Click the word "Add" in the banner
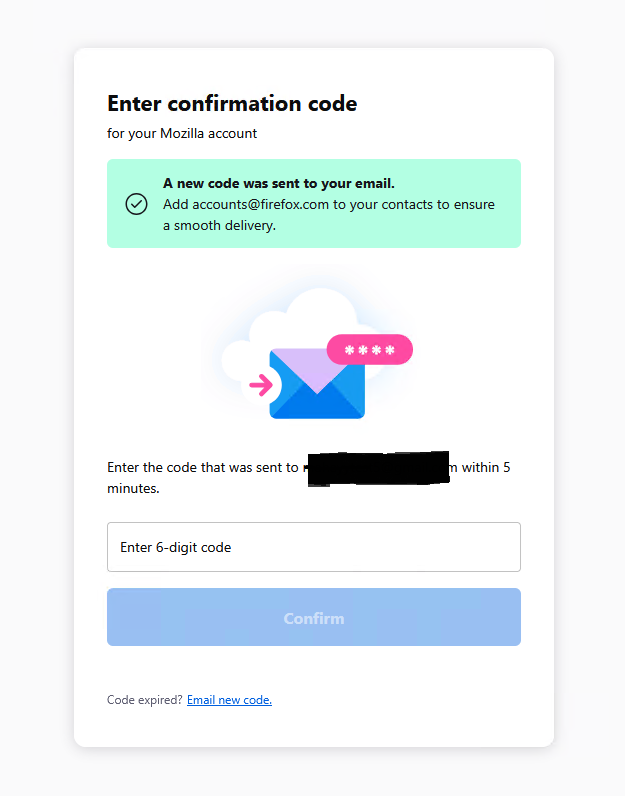This screenshot has width=625, height=796. pos(176,204)
